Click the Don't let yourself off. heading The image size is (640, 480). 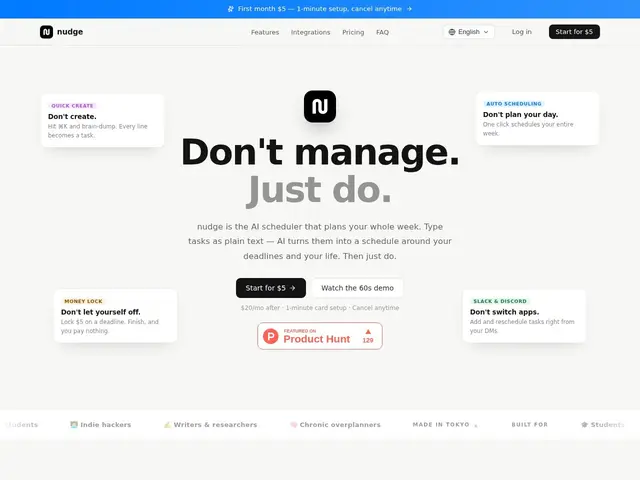[x=100, y=312]
